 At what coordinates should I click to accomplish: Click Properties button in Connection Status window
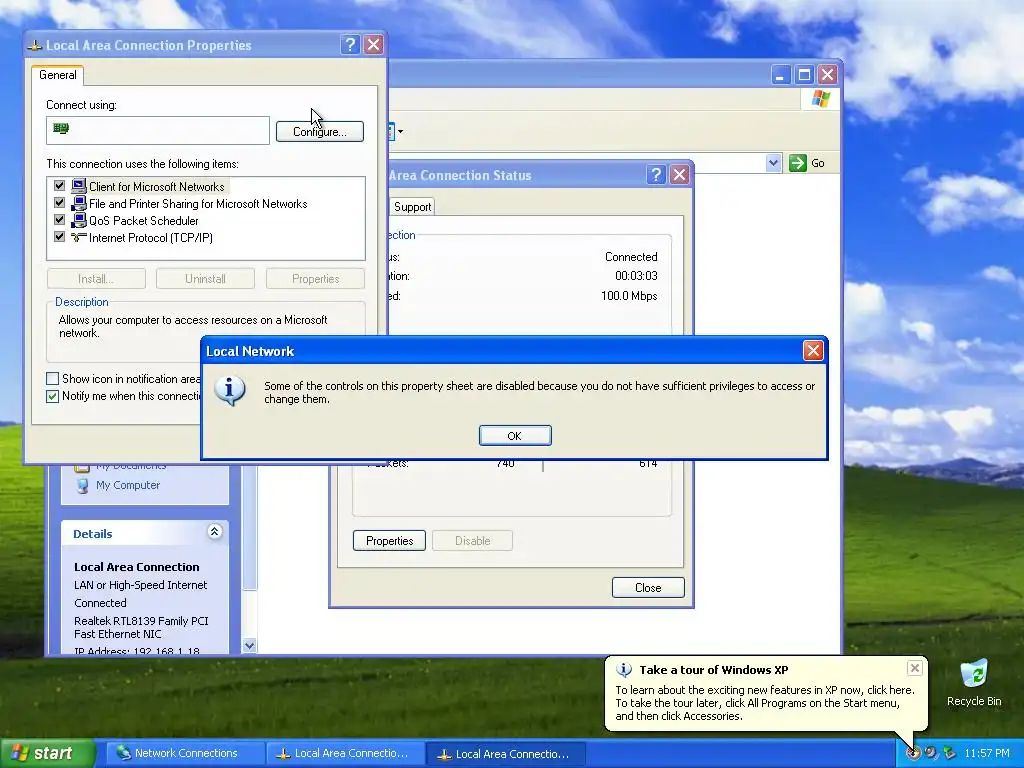point(389,541)
